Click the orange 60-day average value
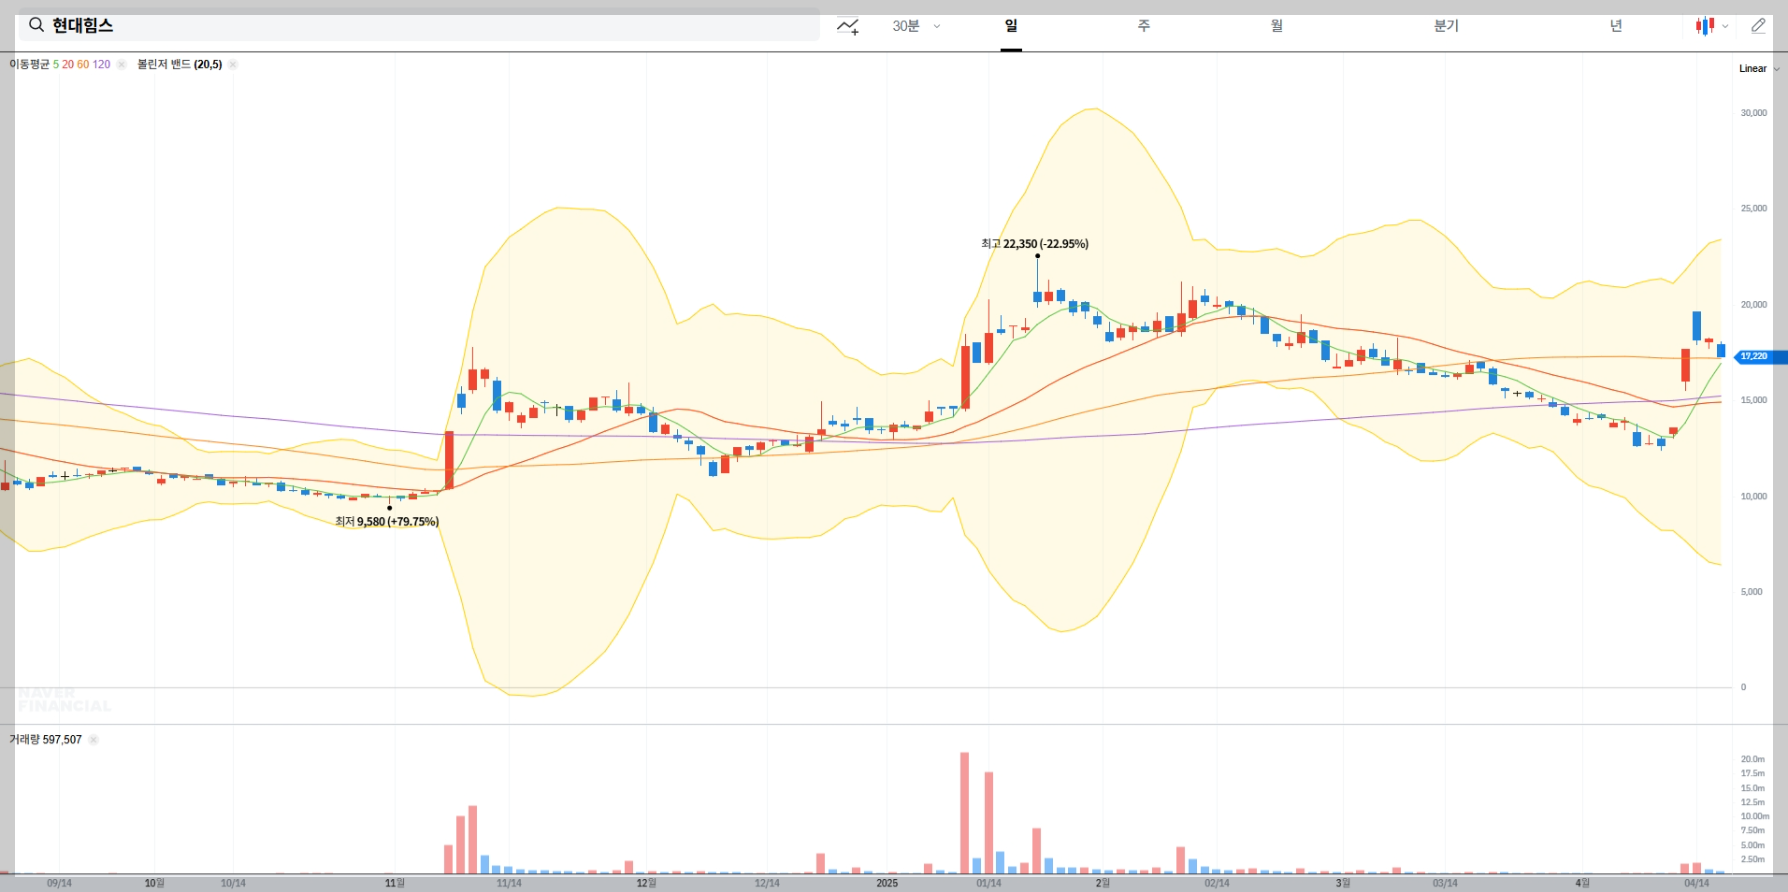The width and height of the screenshot is (1788, 892). 83,64
